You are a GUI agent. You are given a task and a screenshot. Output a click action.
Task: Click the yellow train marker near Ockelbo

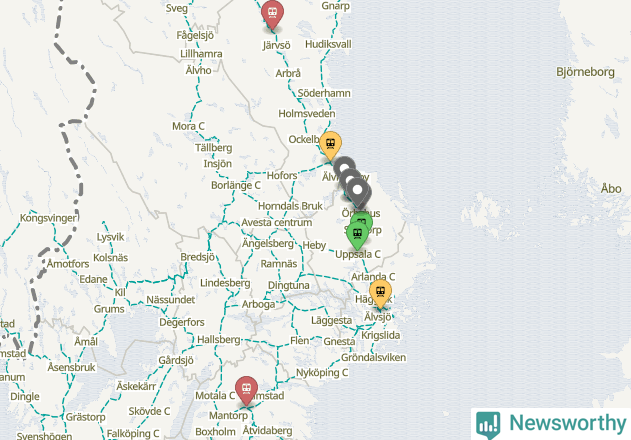(330, 145)
